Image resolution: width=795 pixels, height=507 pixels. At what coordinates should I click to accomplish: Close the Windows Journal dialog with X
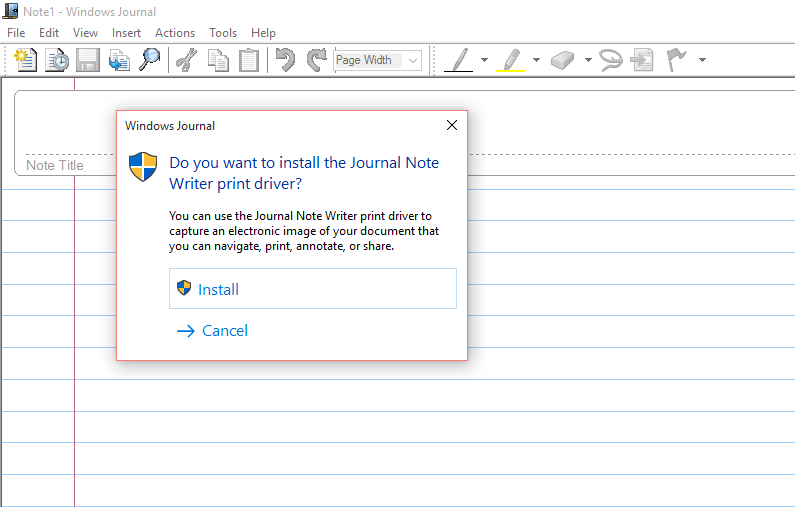[452, 125]
